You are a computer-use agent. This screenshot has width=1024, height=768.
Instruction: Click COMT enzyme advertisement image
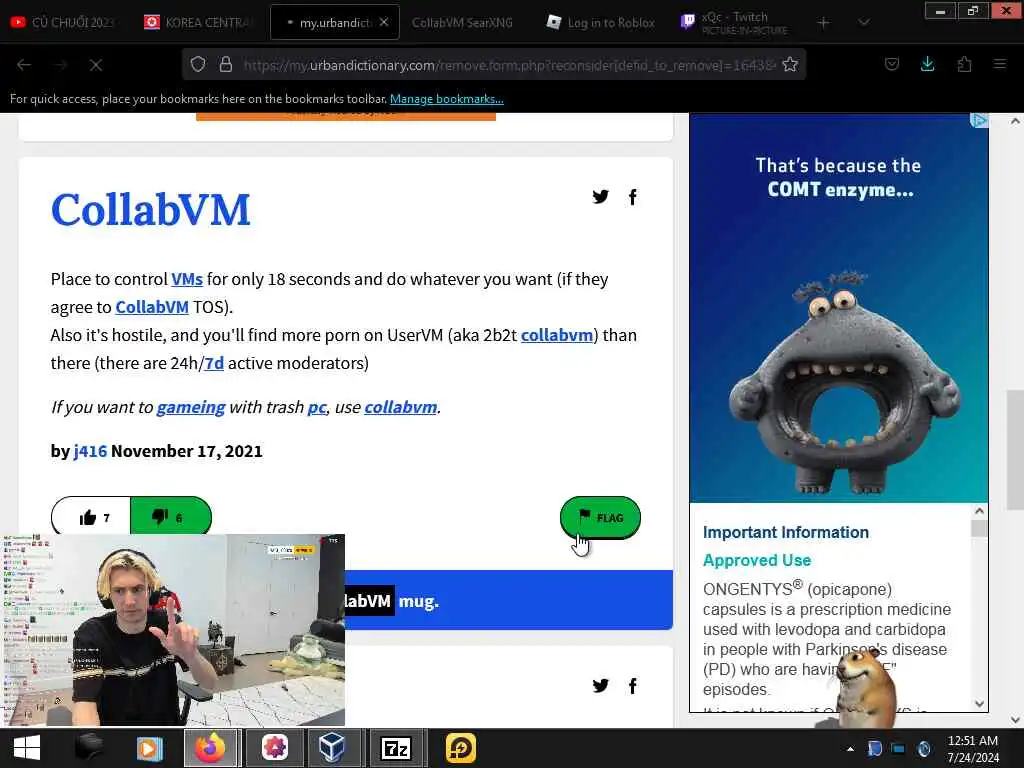point(839,308)
